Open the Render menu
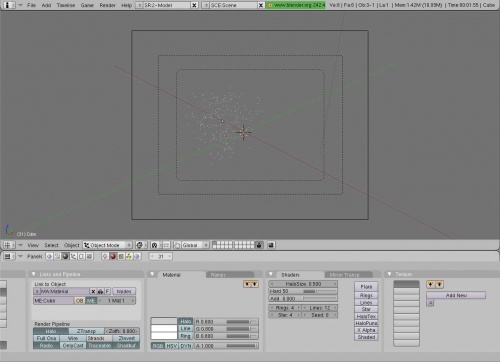Viewport: 500px width, 362px height. pyautogui.click(x=107, y=5)
